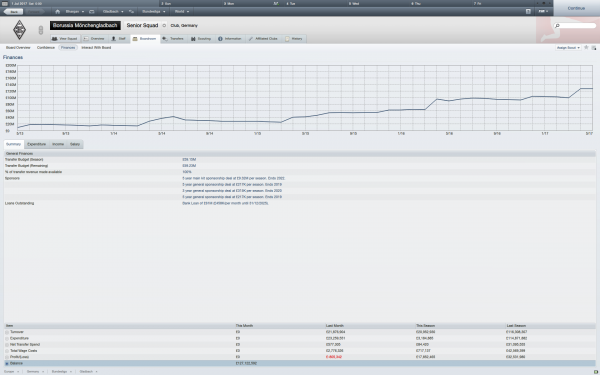600x375 pixels.
Task: Open the Bundesliga dropdown in top bar
Action: [x=153, y=11]
